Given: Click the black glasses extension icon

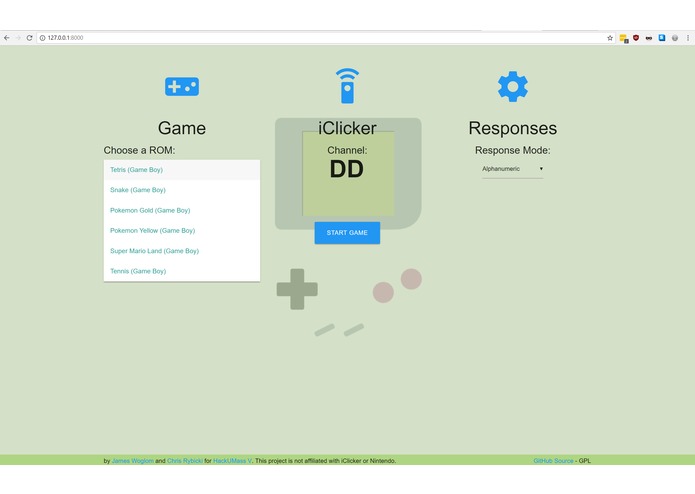Looking at the screenshot, I should (649, 38).
